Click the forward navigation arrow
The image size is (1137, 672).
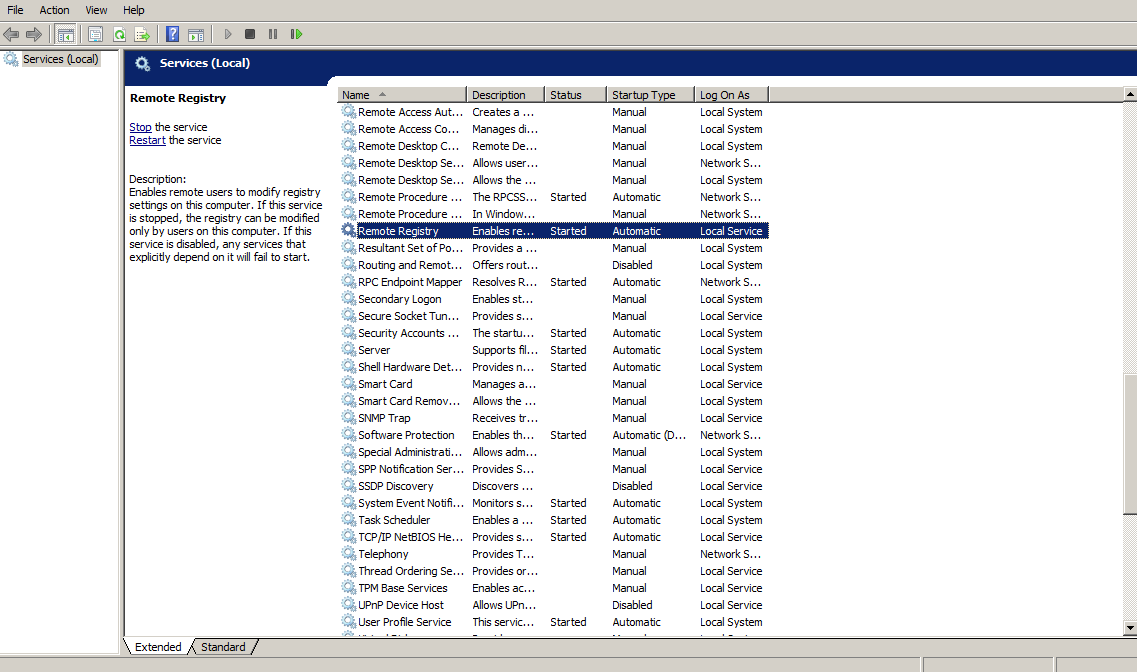point(34,33)
